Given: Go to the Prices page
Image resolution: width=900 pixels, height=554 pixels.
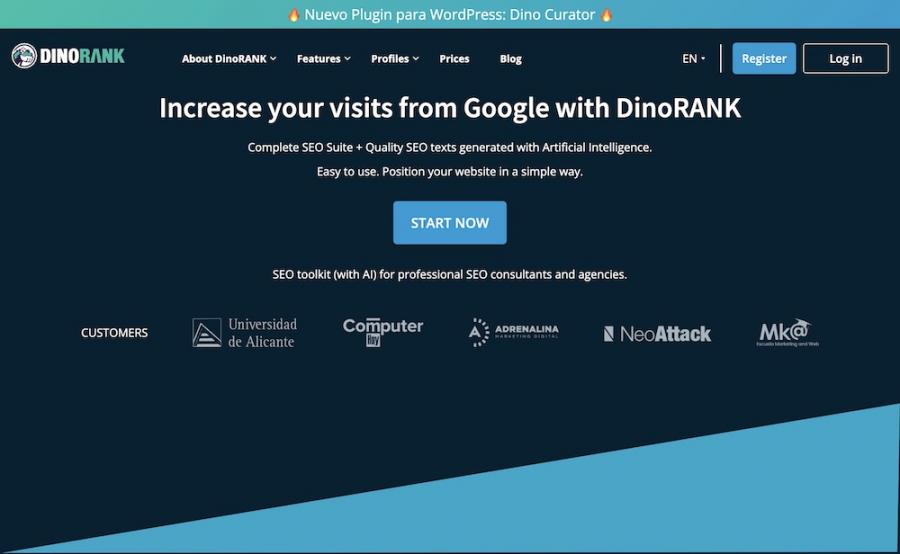Looking at the screenshot, I should [x=454, y=59].
